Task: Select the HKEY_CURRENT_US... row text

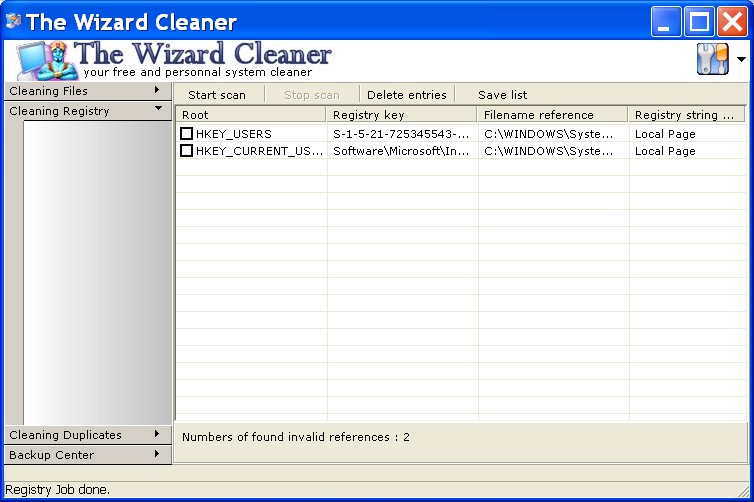Action: pyautogui.click(x=260, y=151)
